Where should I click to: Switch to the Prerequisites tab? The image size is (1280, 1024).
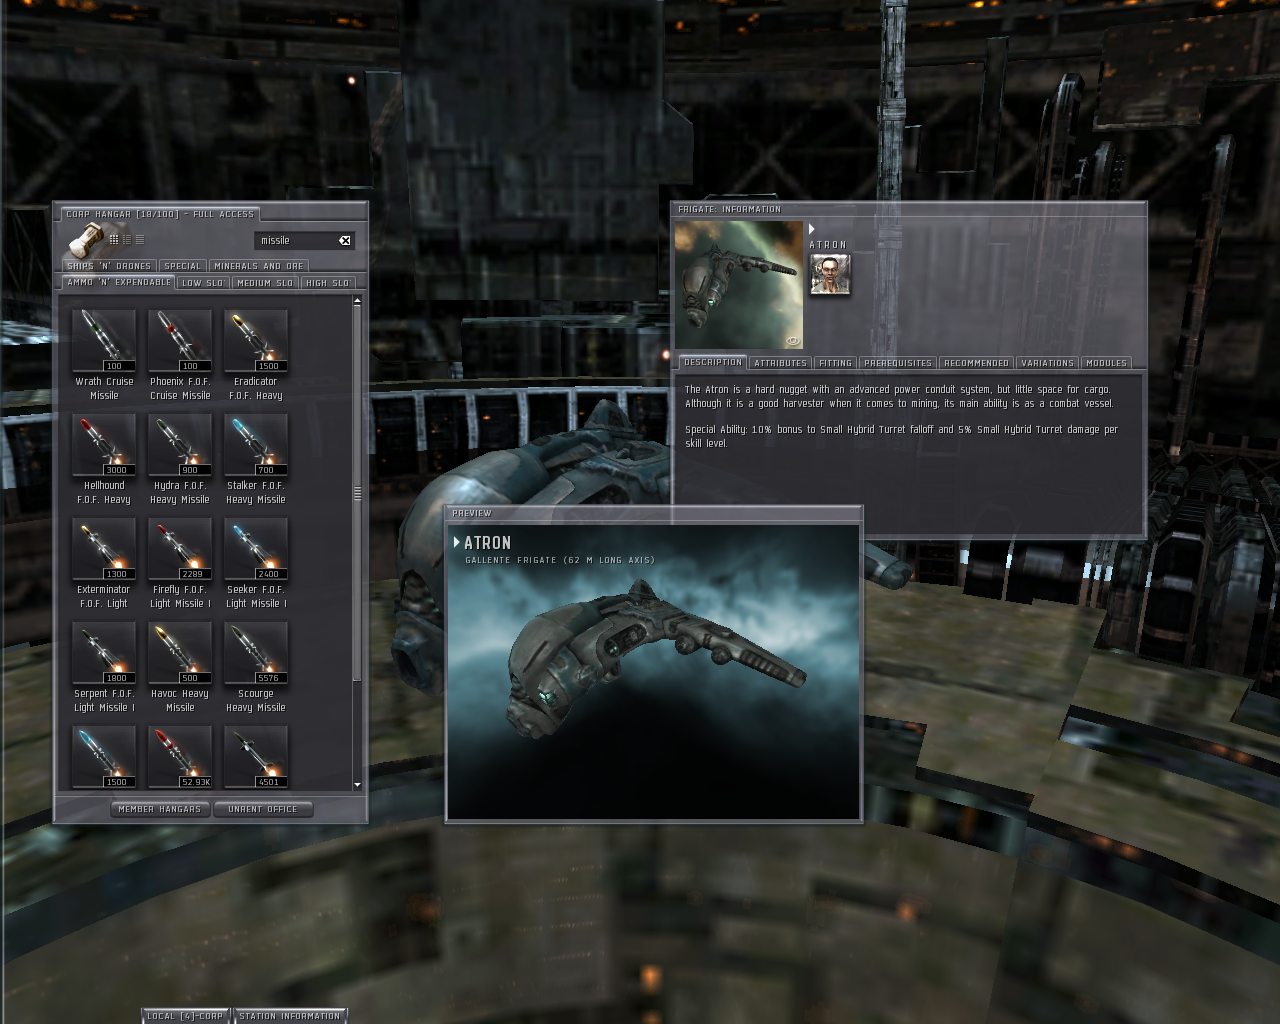pos(897,363)
